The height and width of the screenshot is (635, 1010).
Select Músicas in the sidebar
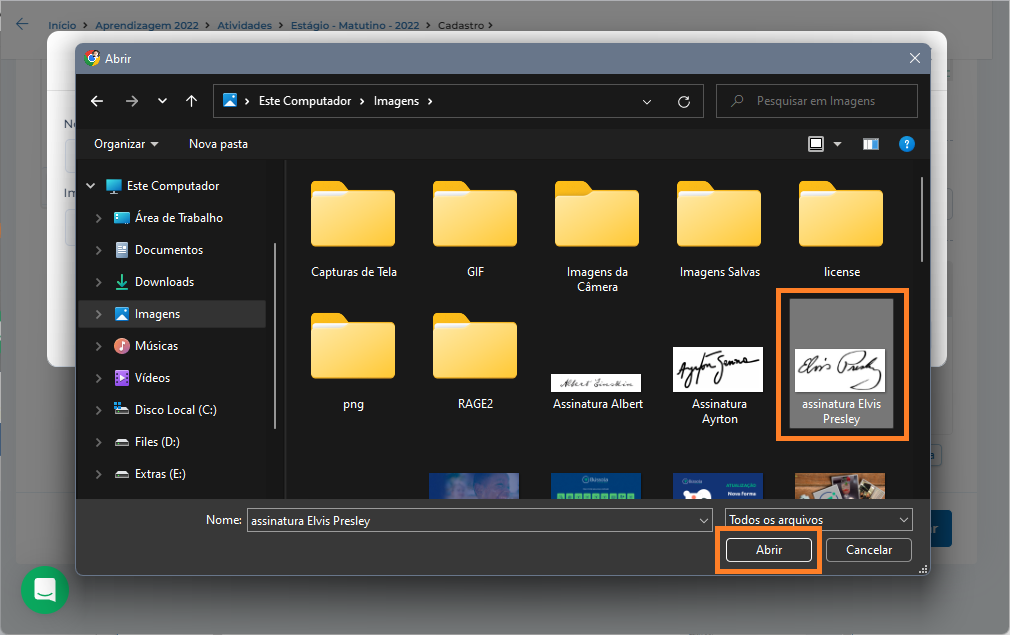(156, 346)
